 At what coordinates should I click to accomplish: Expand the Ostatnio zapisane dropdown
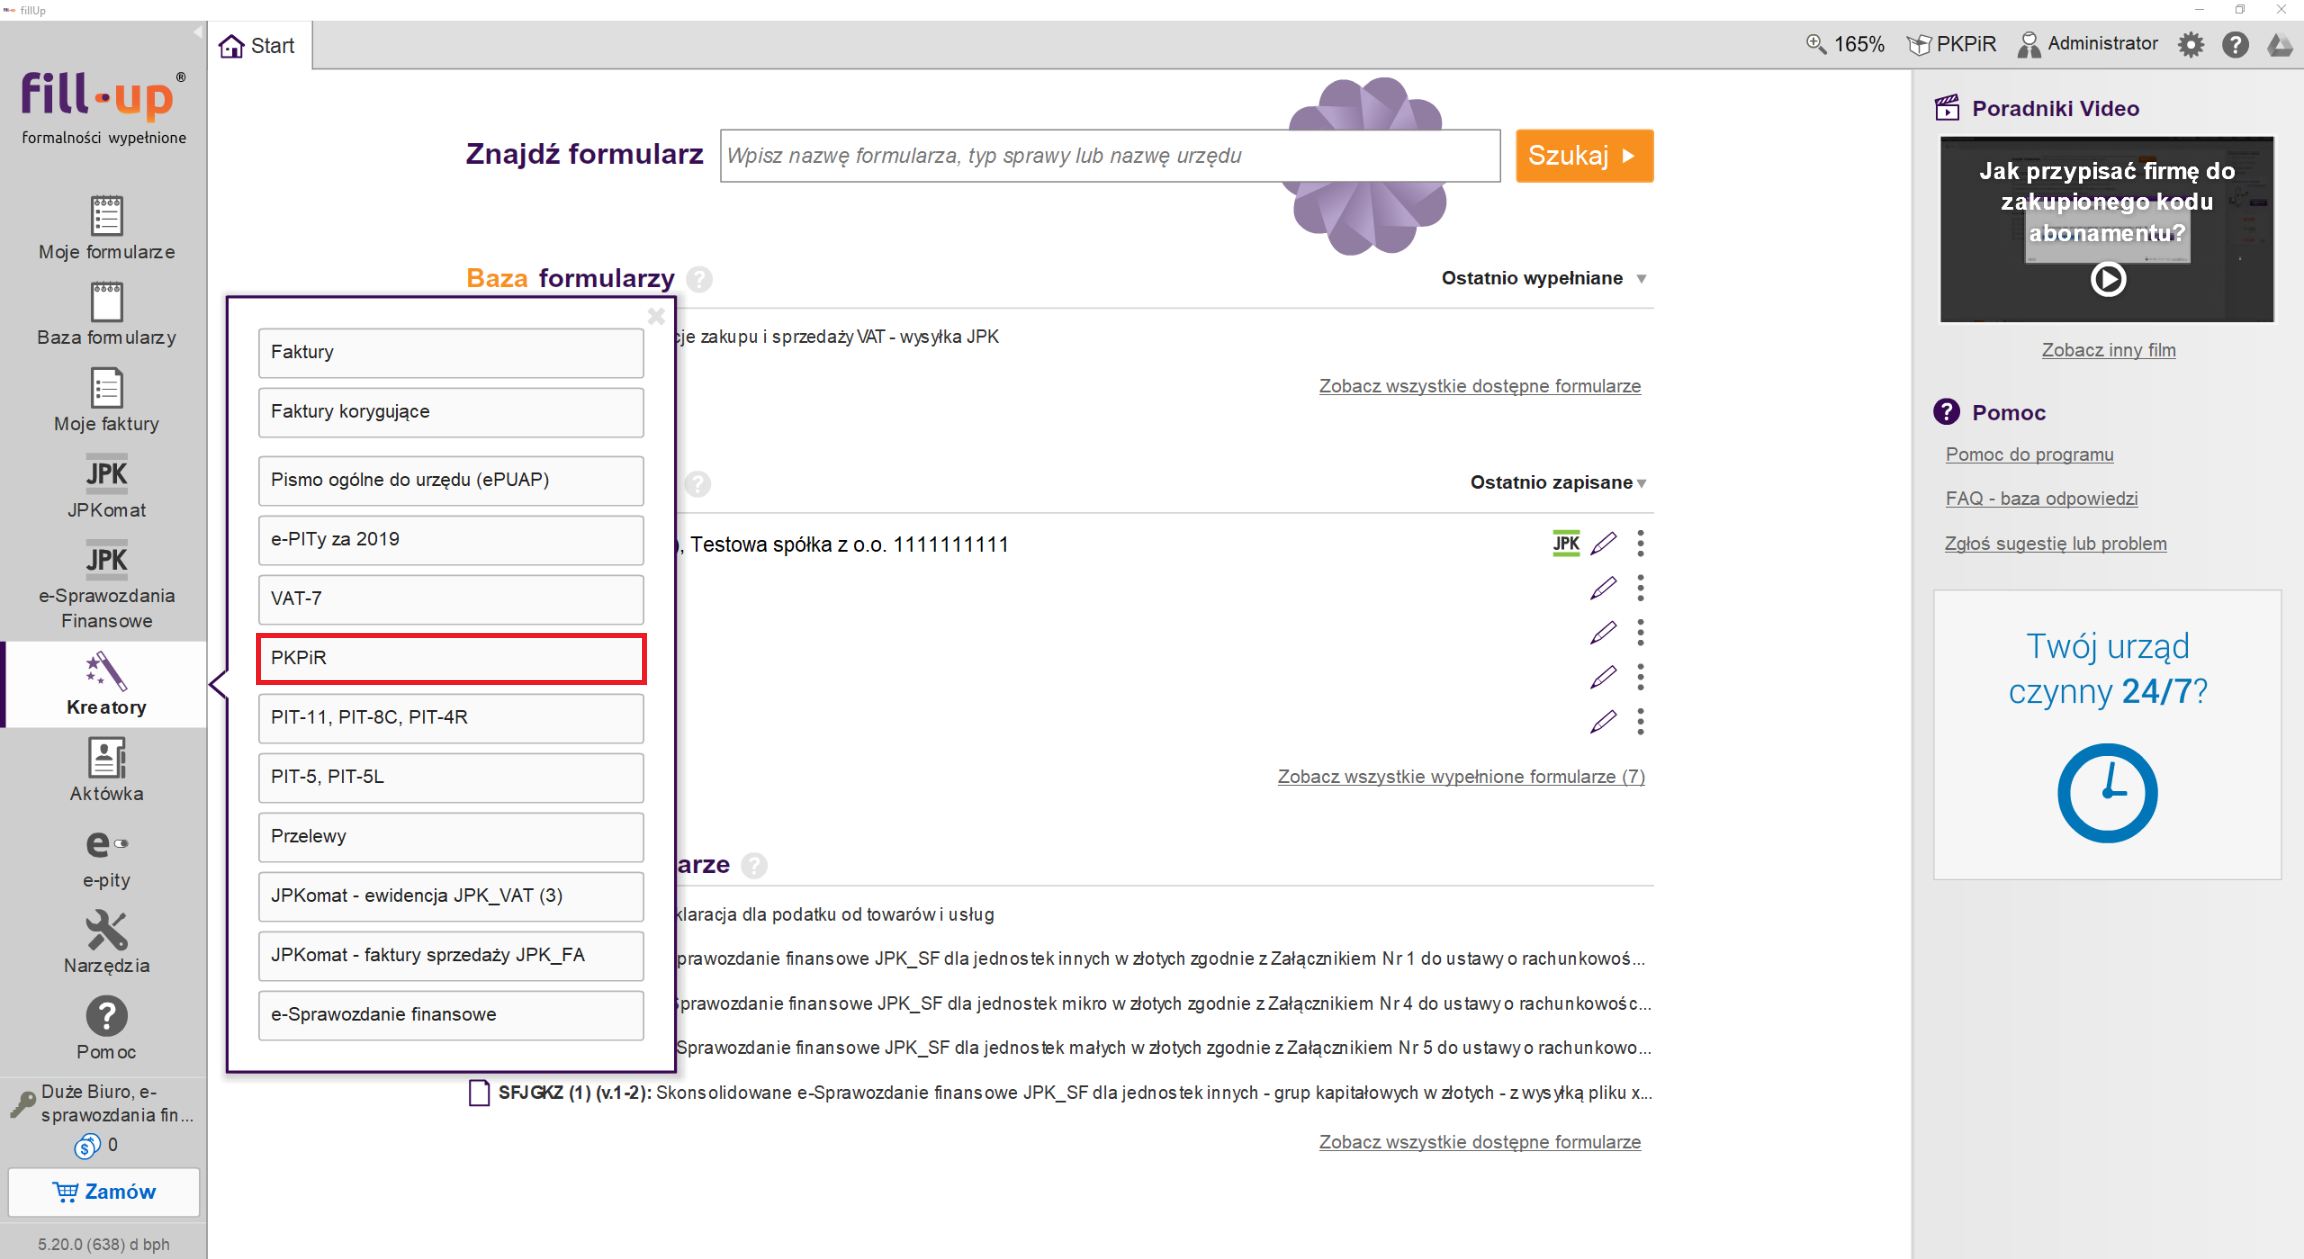point(1558,482)
